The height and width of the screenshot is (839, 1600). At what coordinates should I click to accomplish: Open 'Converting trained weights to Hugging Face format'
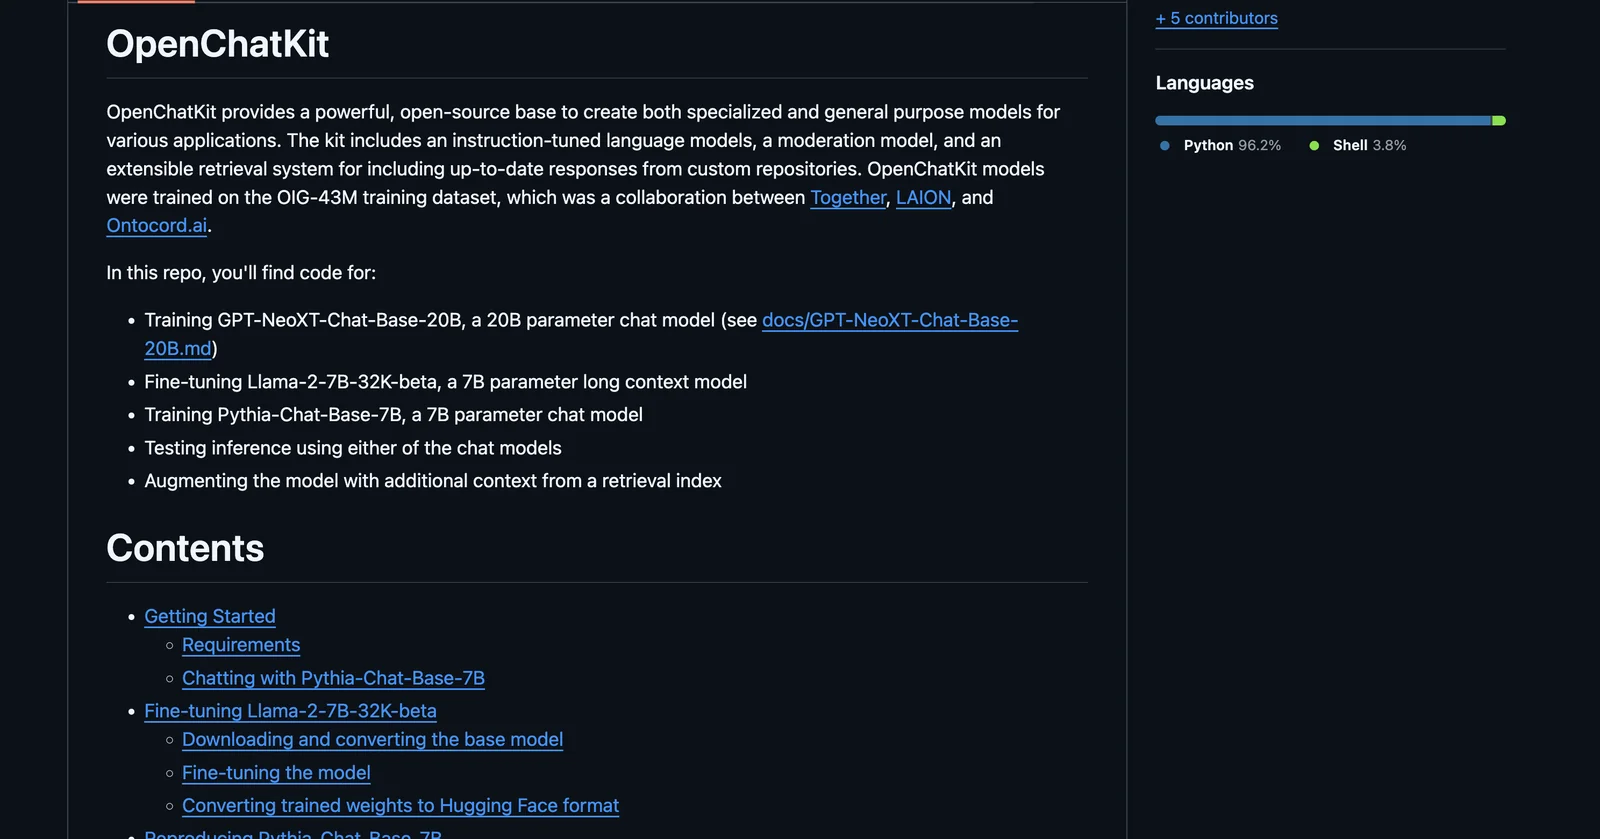(400, 806)
